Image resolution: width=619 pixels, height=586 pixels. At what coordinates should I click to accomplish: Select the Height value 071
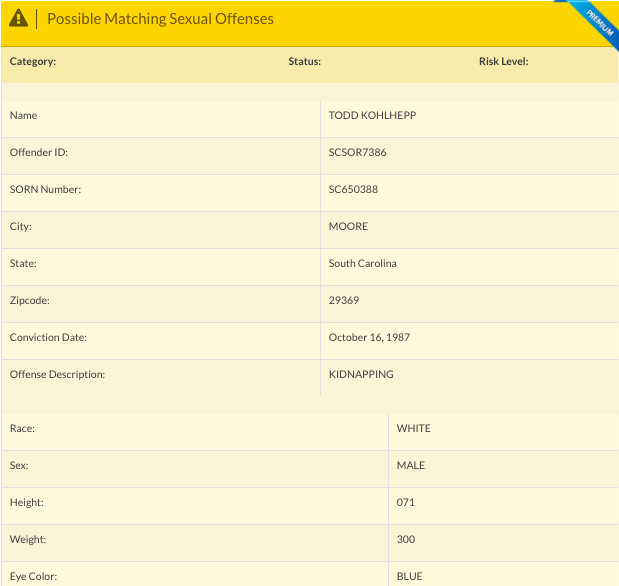[405, 502]
